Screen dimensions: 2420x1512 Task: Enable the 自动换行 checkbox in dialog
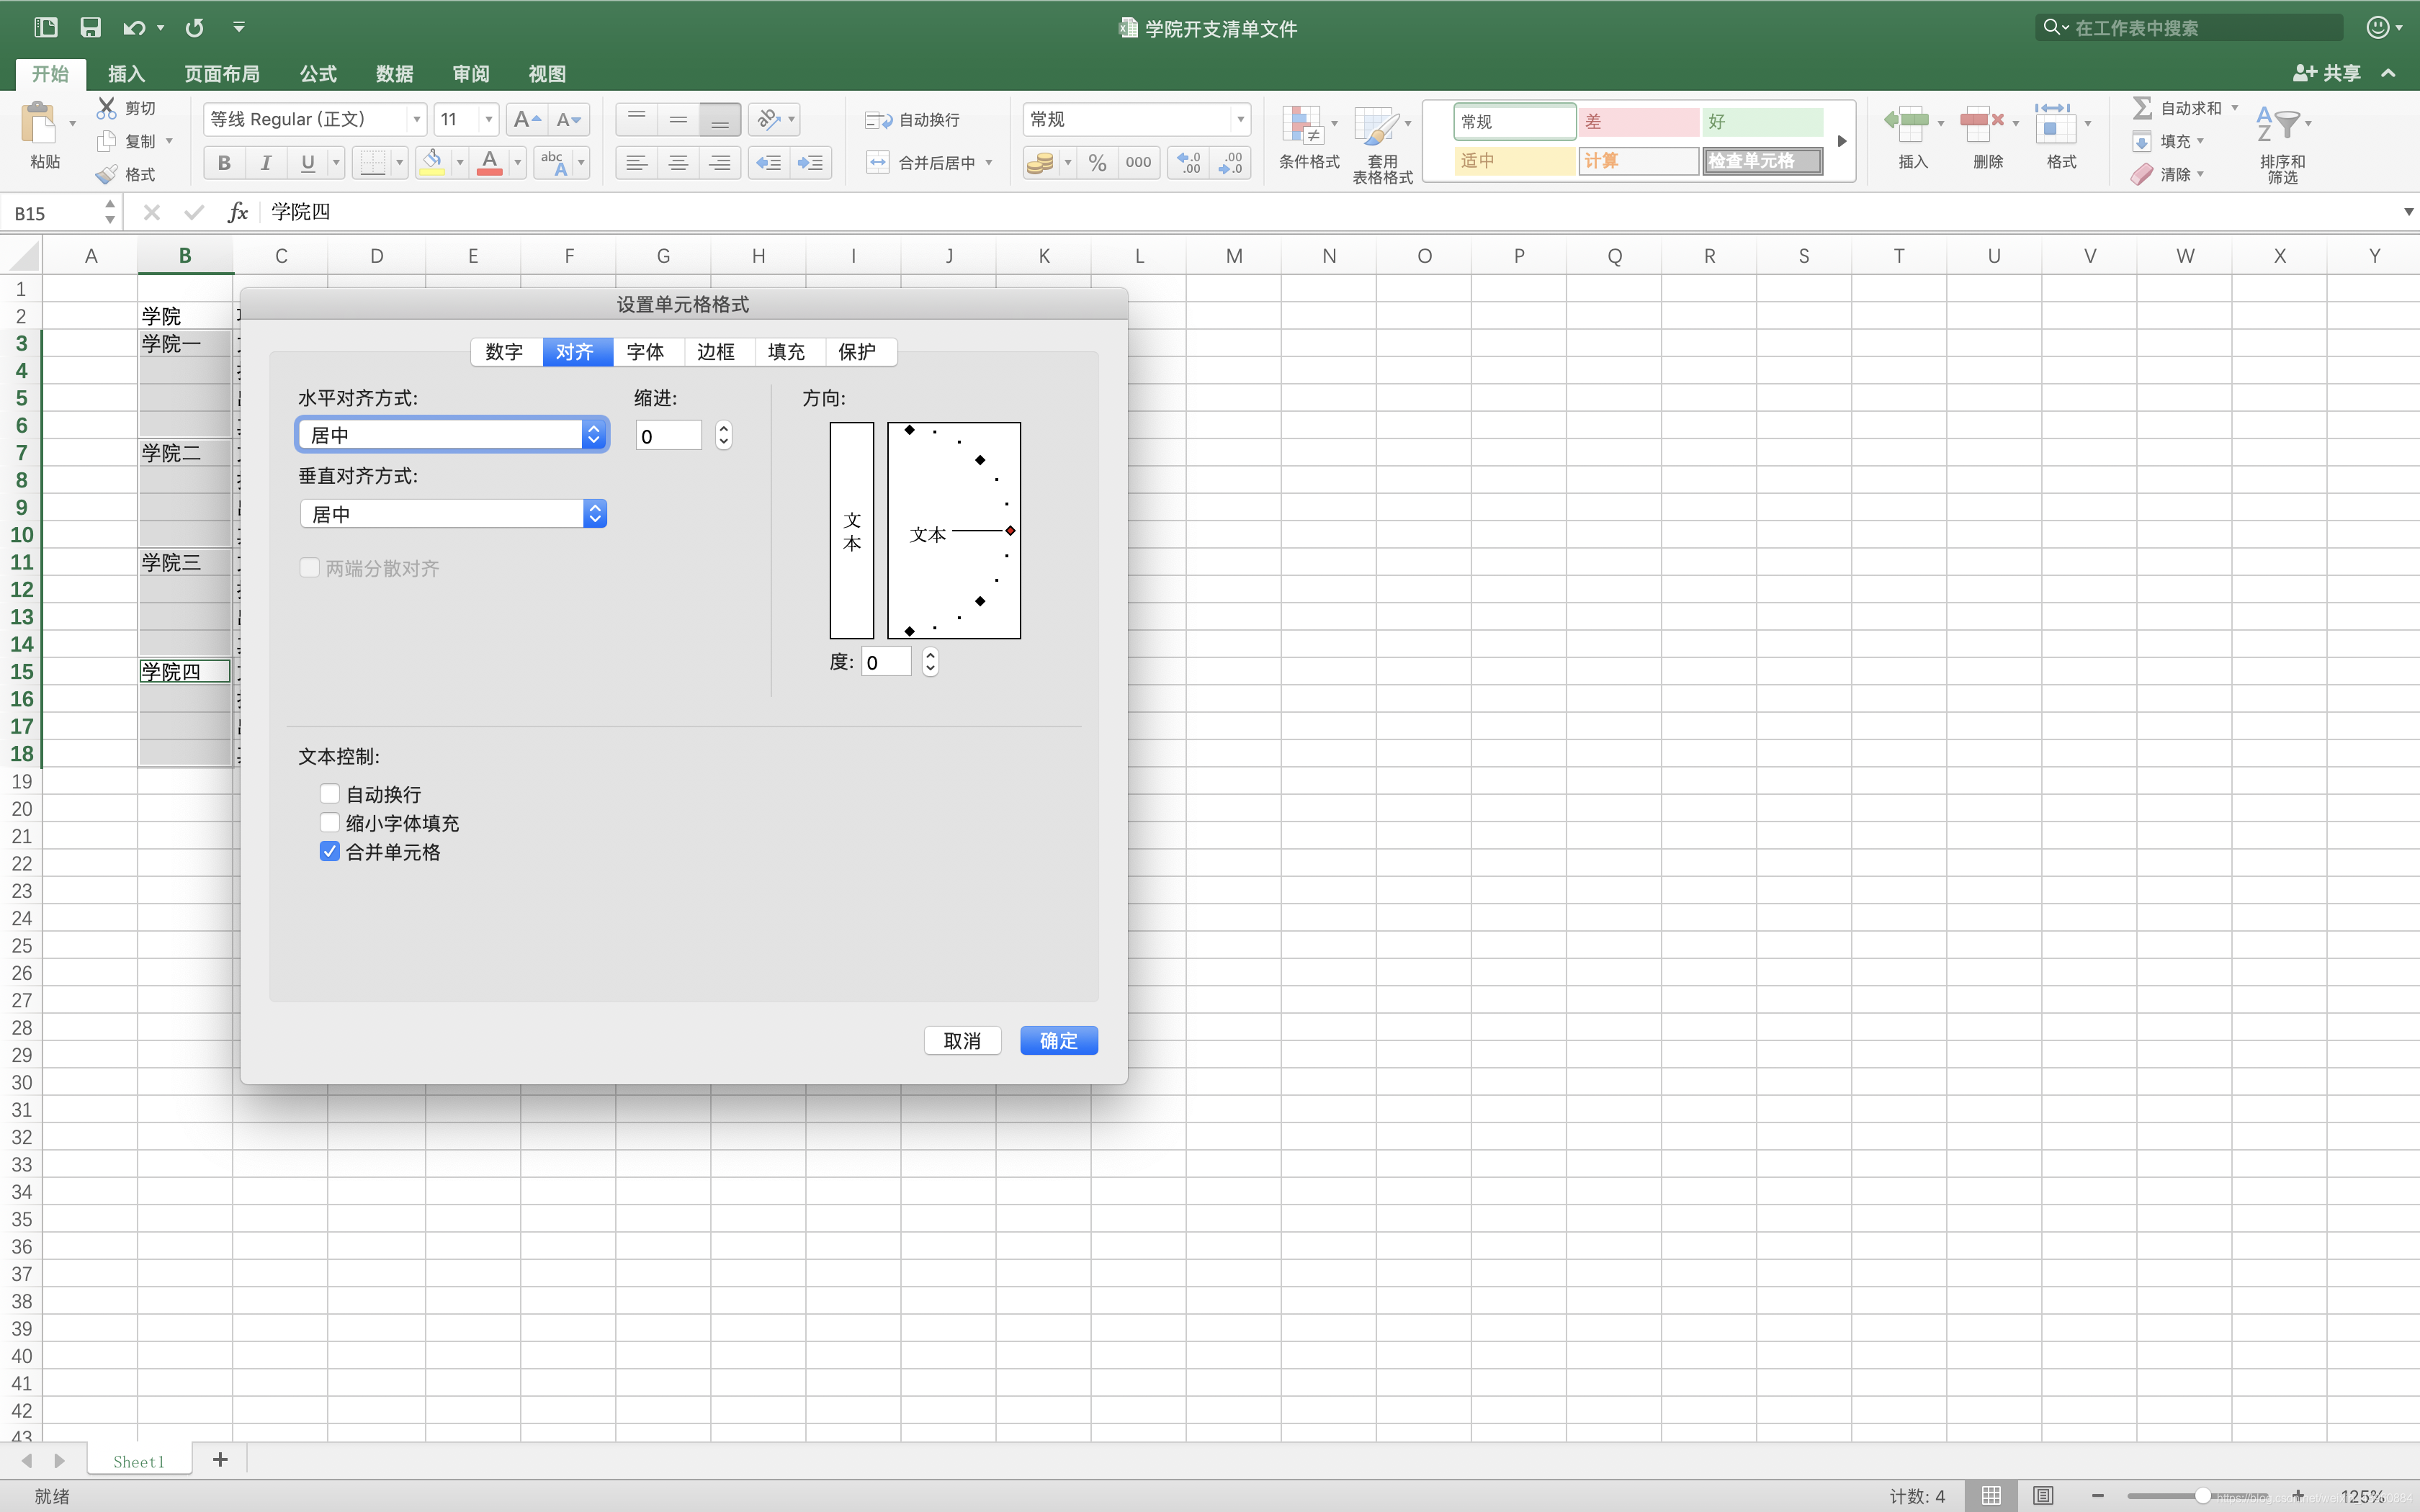(x=329, y=794)
